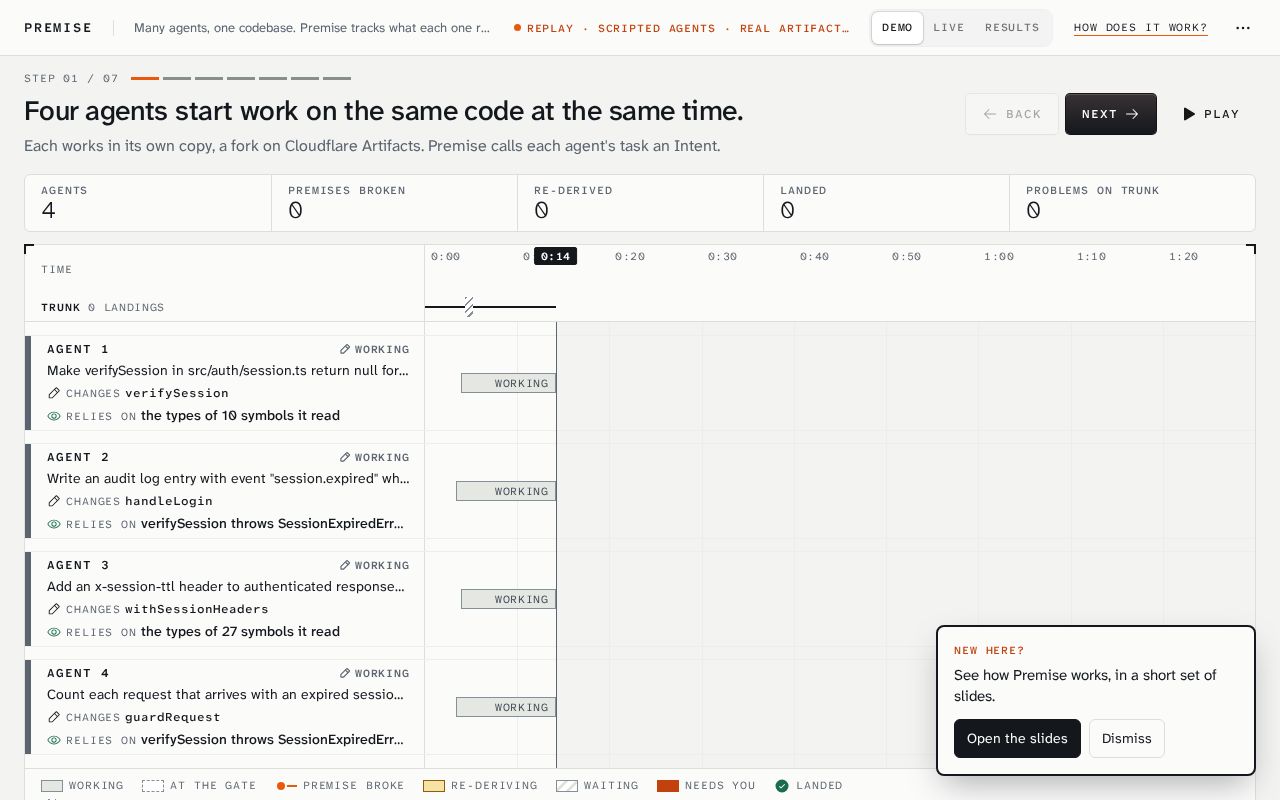Click the 0:14 timeline marker
Viewport: 1280px width, 800px height.
pos(555,256)
